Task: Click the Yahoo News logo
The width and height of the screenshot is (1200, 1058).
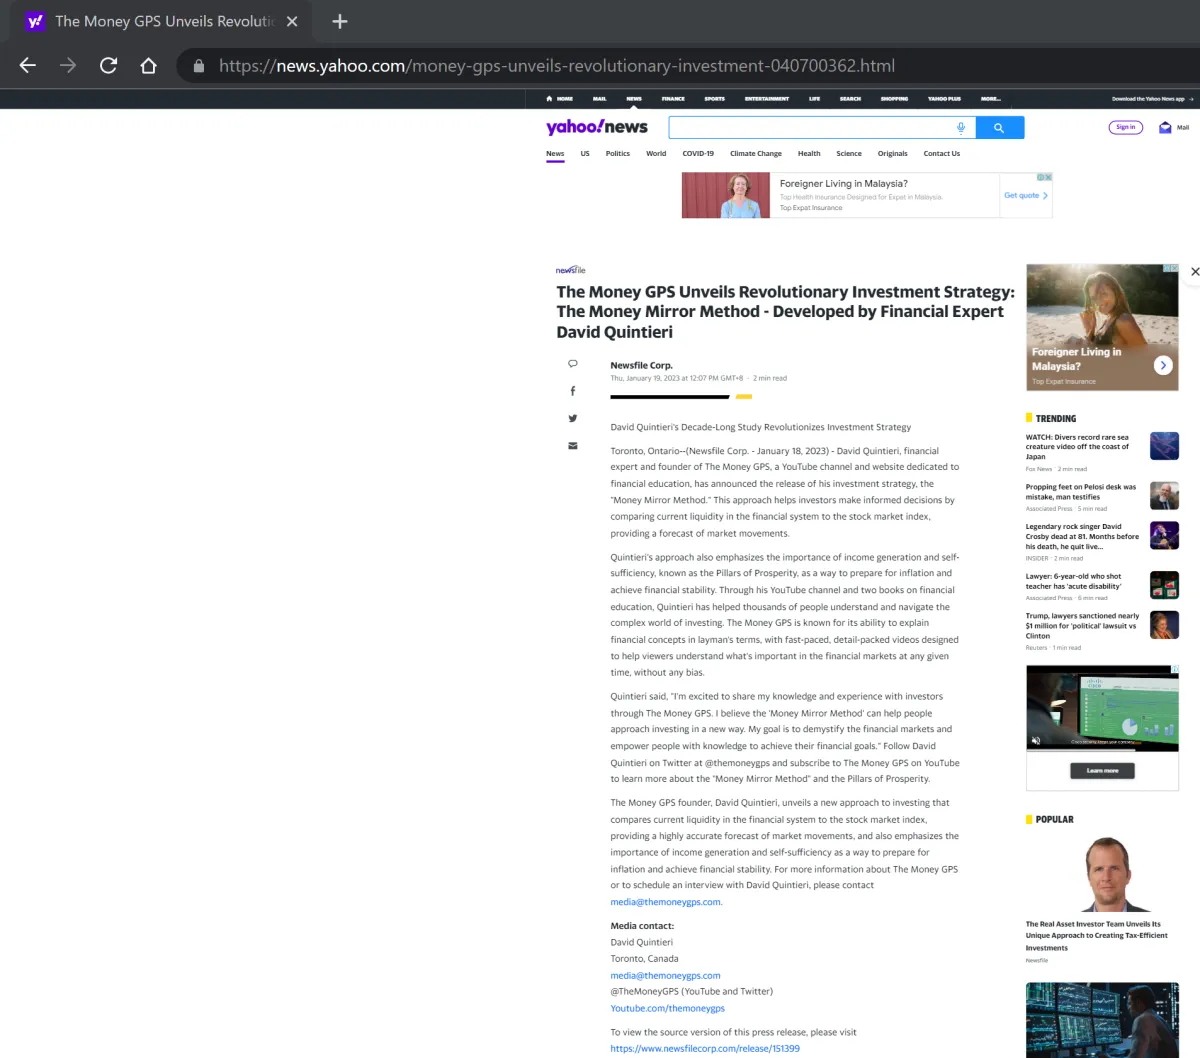Action: pos(597,127)
